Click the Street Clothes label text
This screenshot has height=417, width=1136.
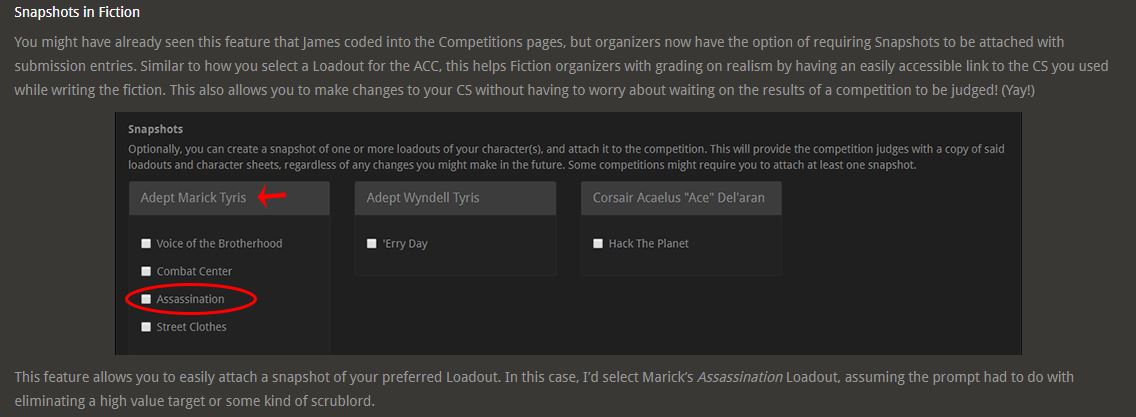coord(191,327)
